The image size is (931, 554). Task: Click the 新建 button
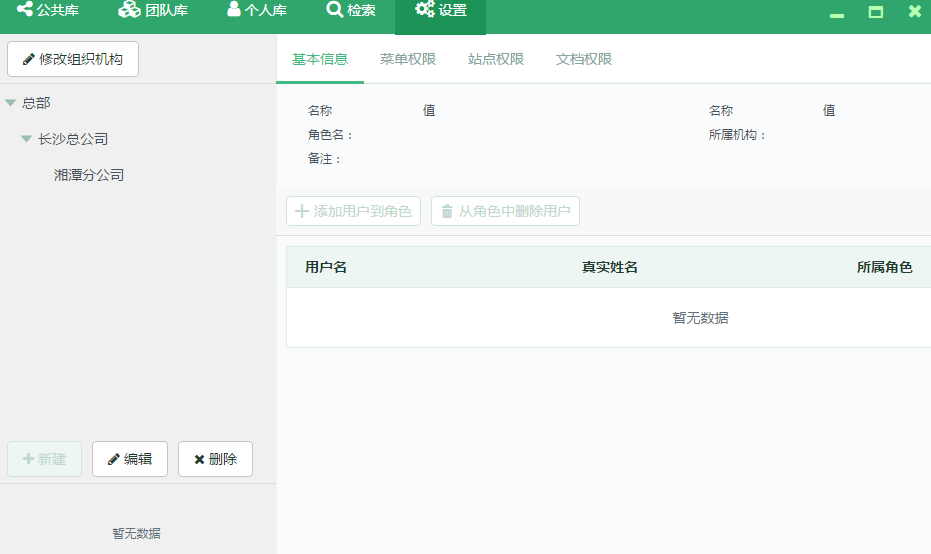44,459
